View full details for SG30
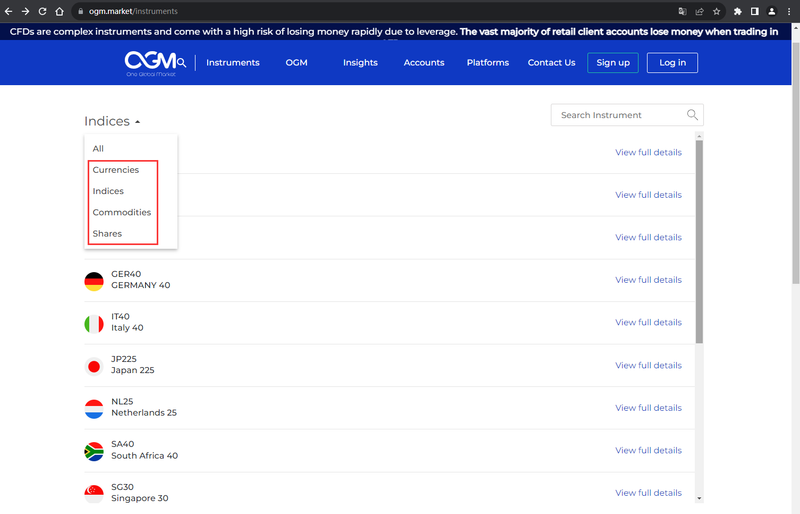800x514 pixels. [x=648, y=493]
